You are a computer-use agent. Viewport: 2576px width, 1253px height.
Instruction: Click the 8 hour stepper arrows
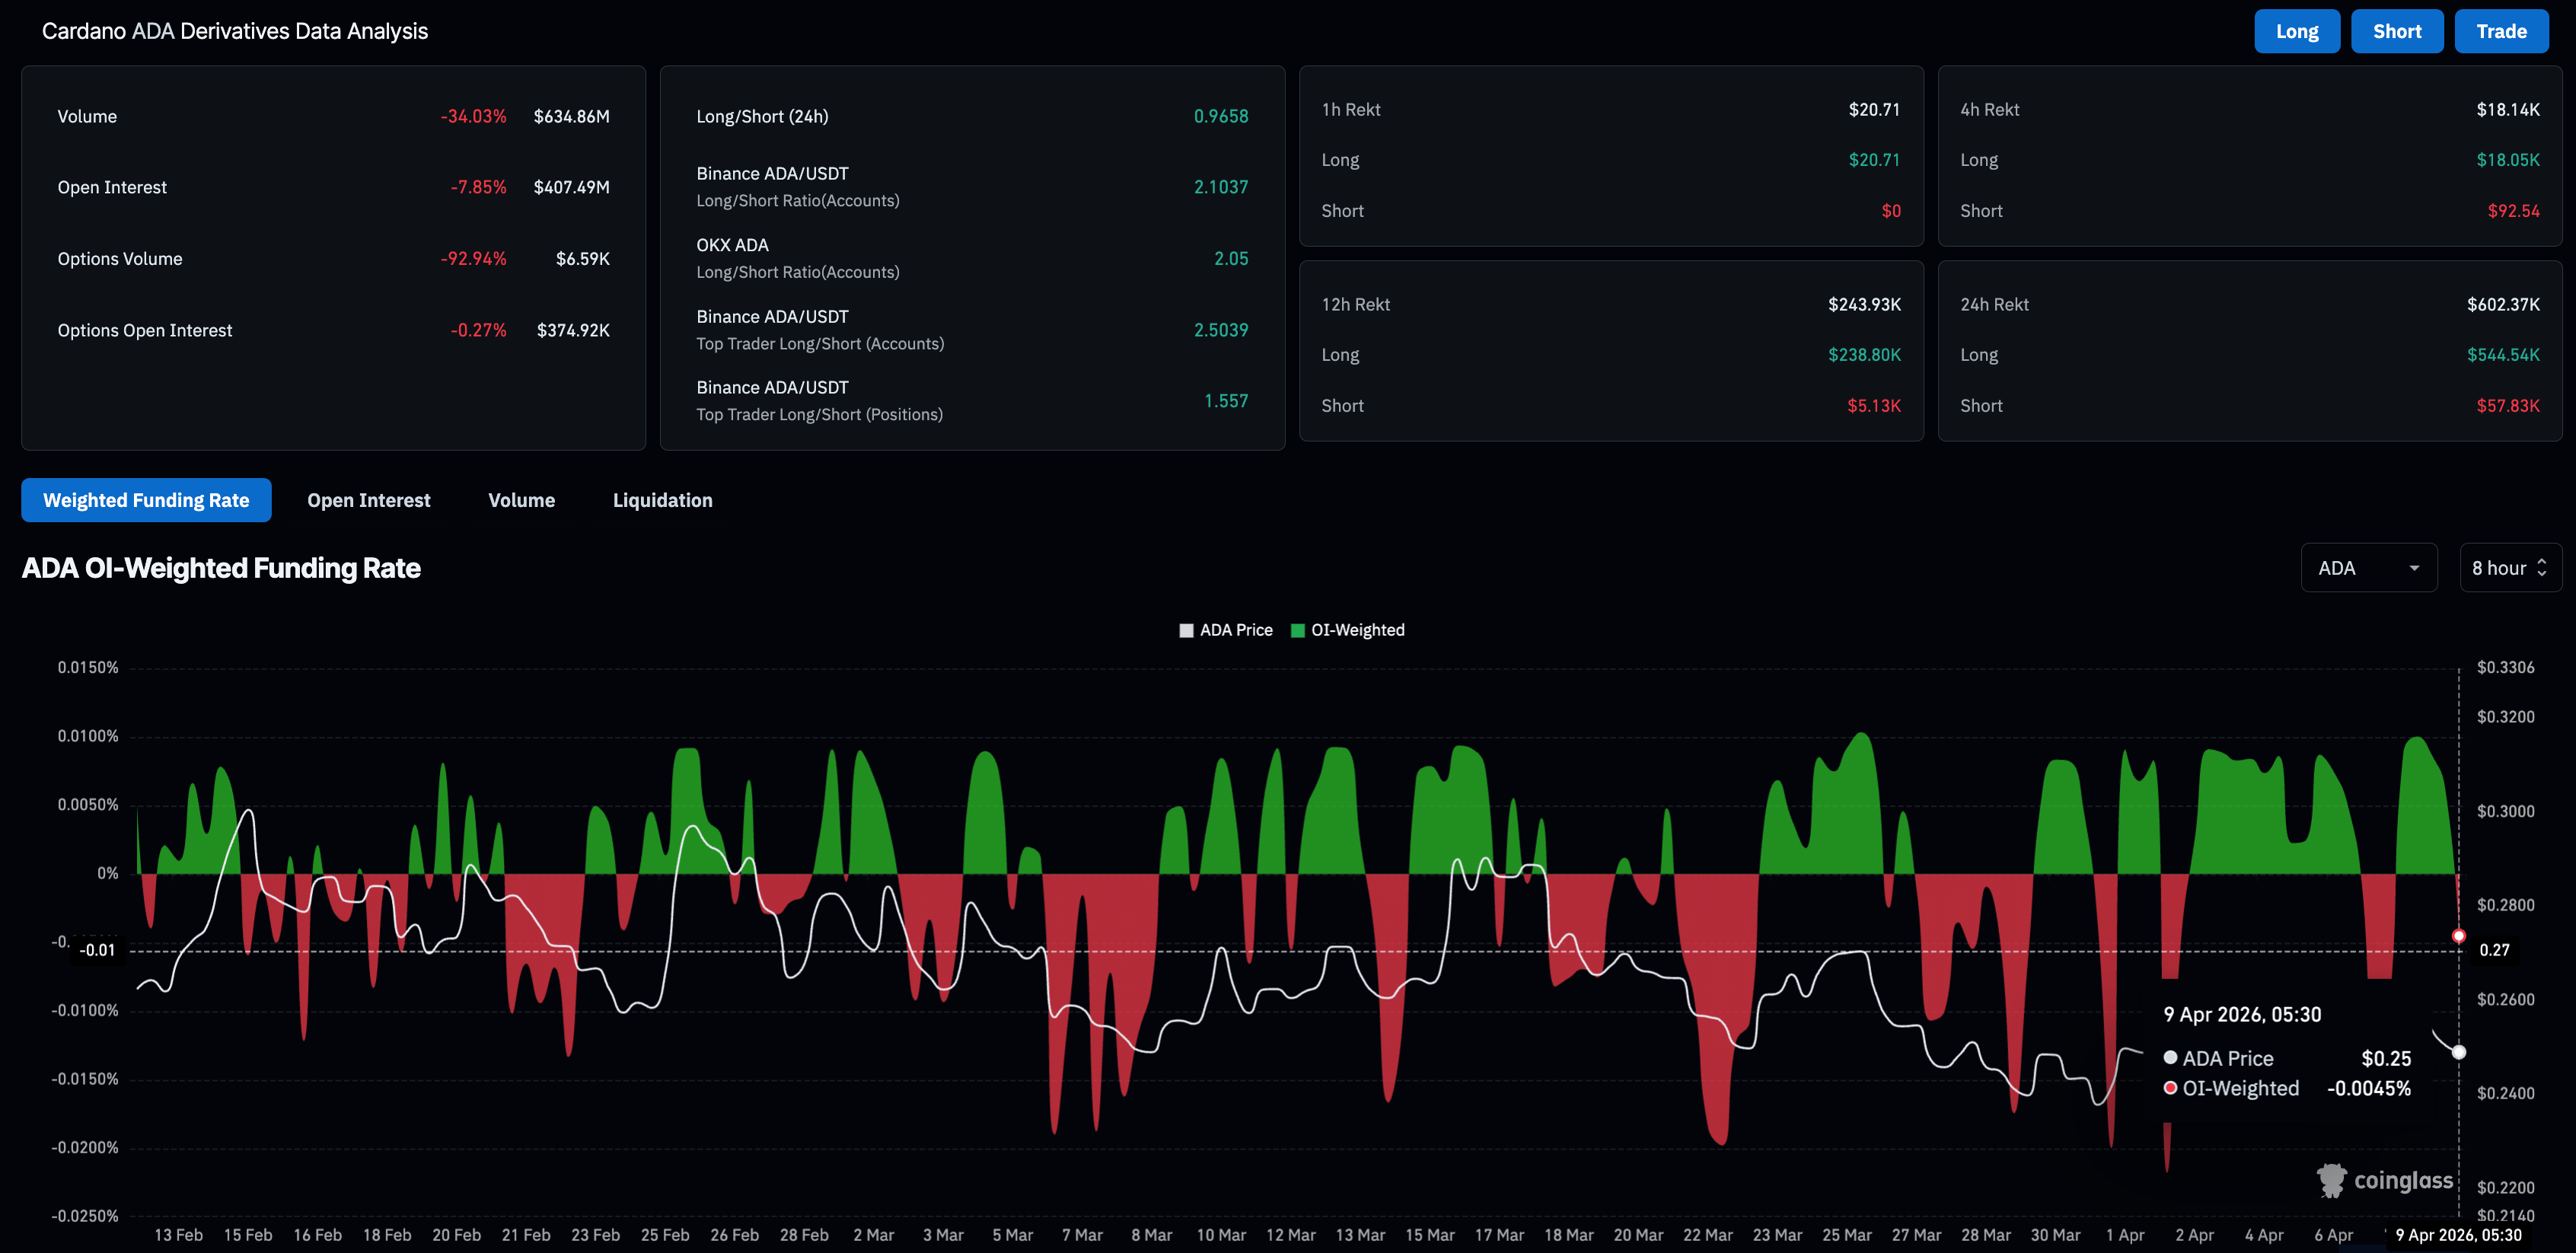coord(2542,568)
